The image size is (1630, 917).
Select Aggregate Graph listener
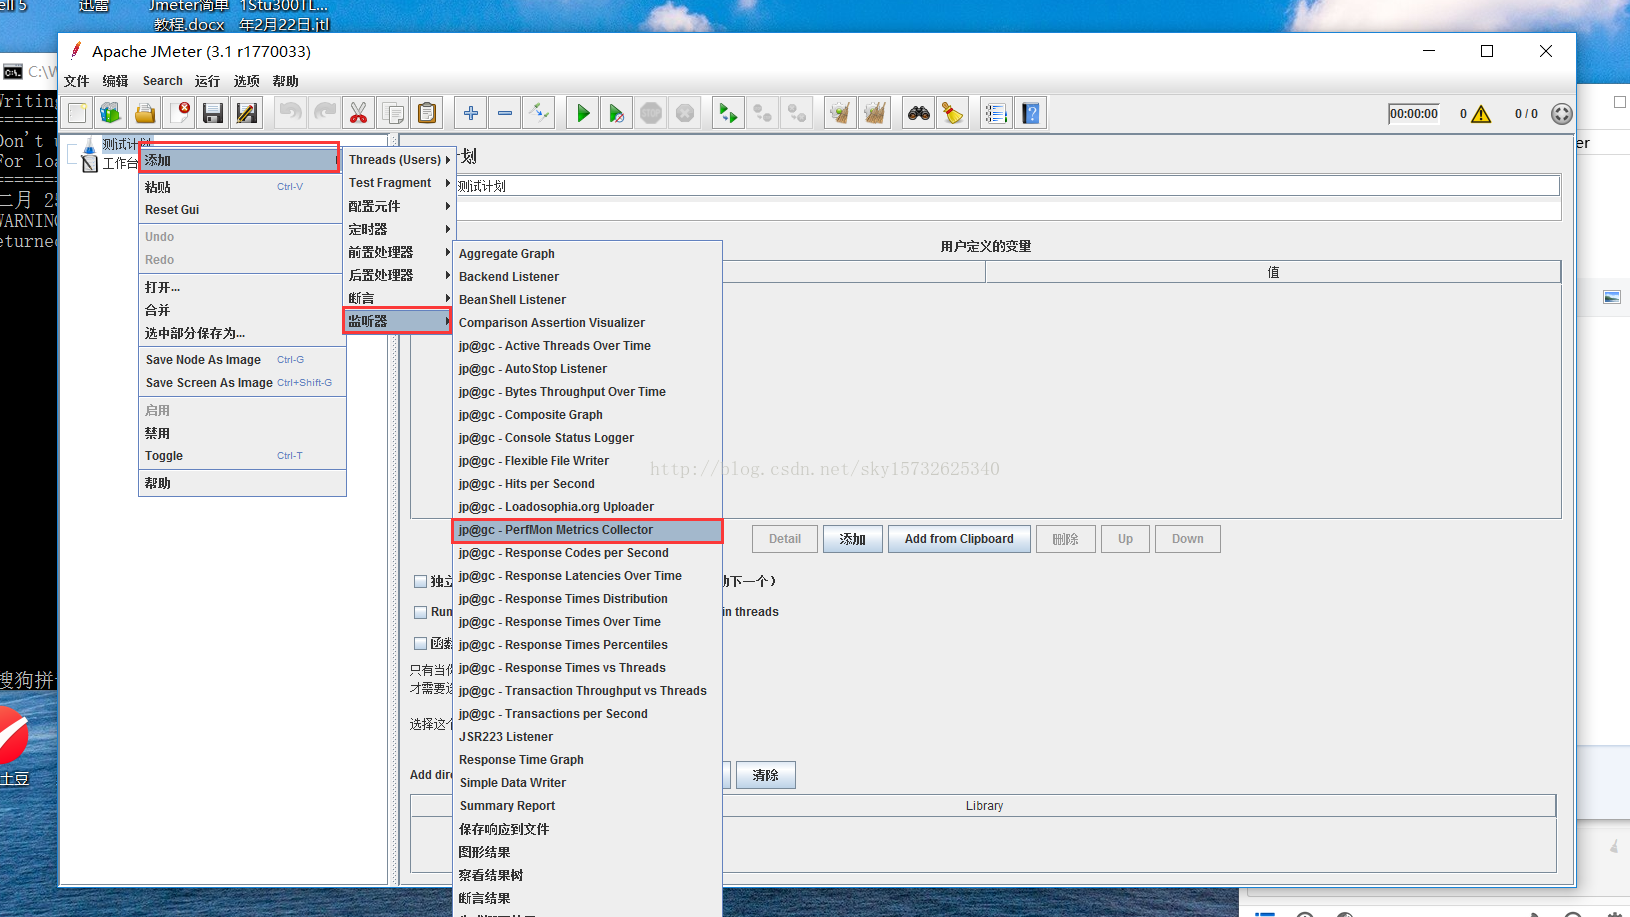pyautogui.click(x=587, y=254)
